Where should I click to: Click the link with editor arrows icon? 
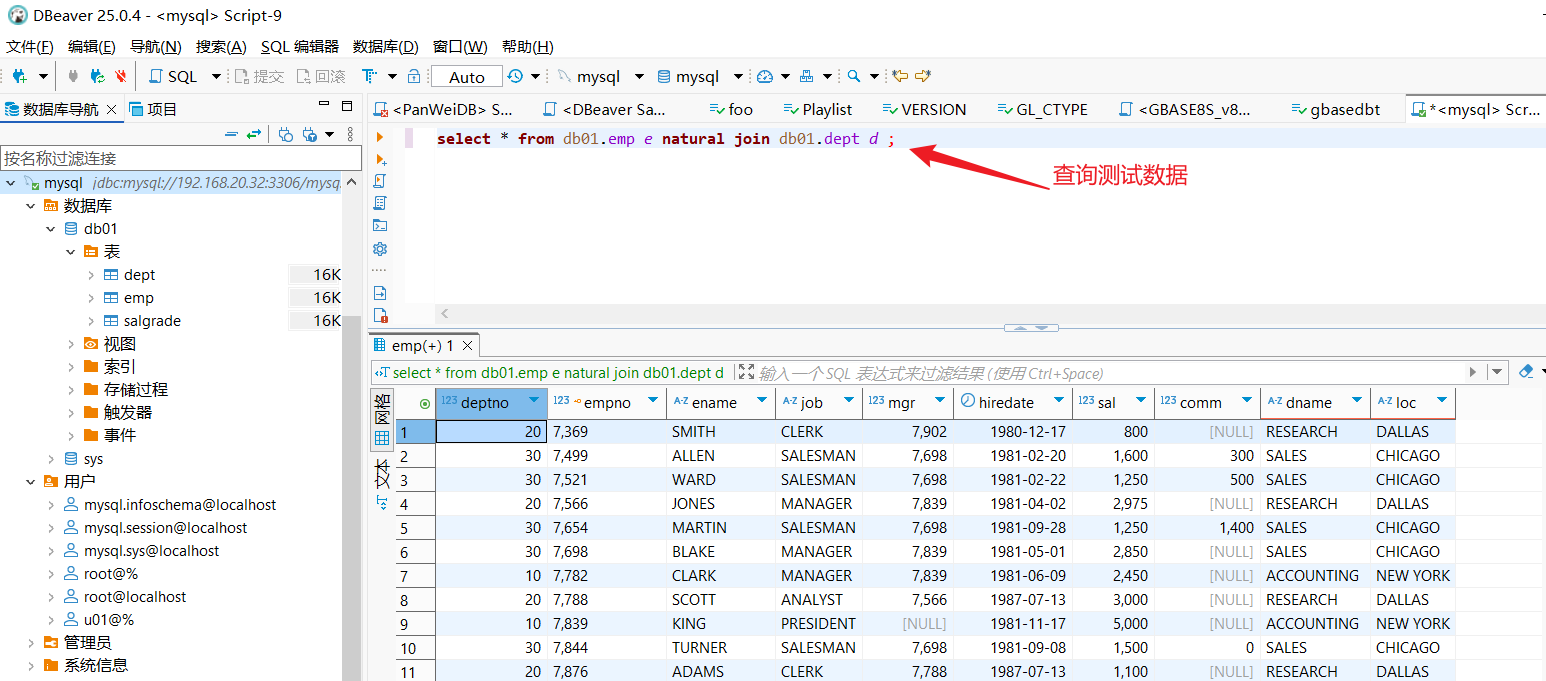(254, 134)
